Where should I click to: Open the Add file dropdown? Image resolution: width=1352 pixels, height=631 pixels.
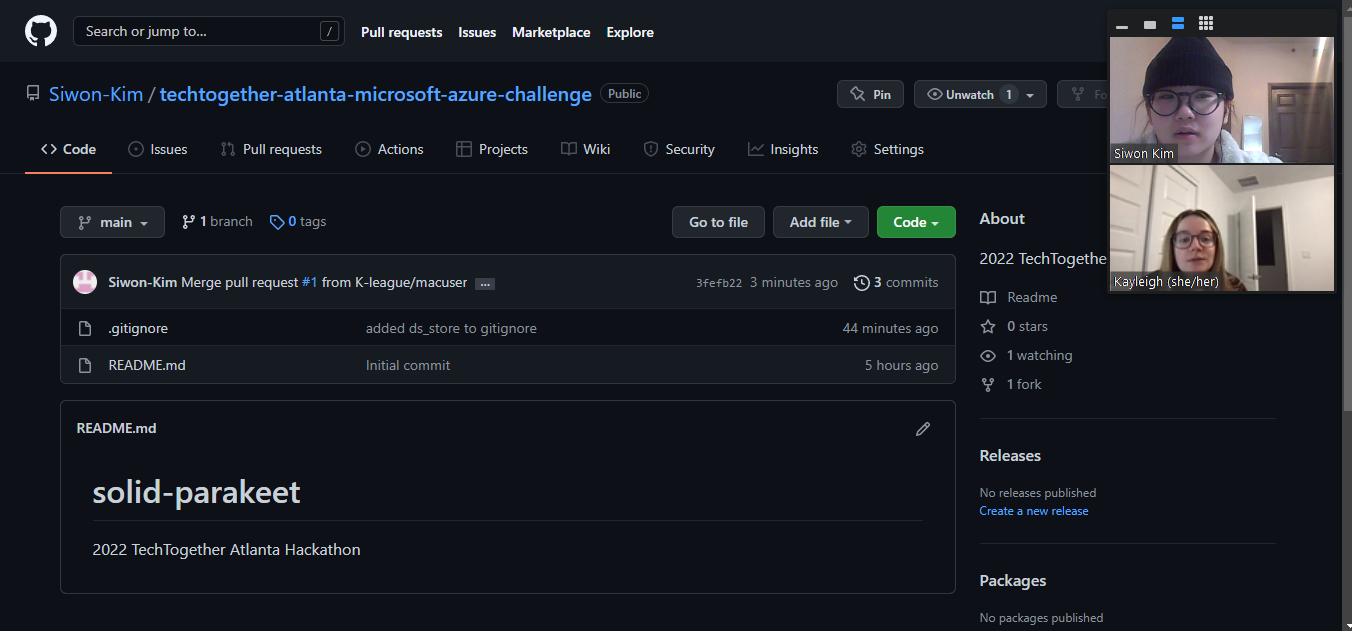(820, 222)
